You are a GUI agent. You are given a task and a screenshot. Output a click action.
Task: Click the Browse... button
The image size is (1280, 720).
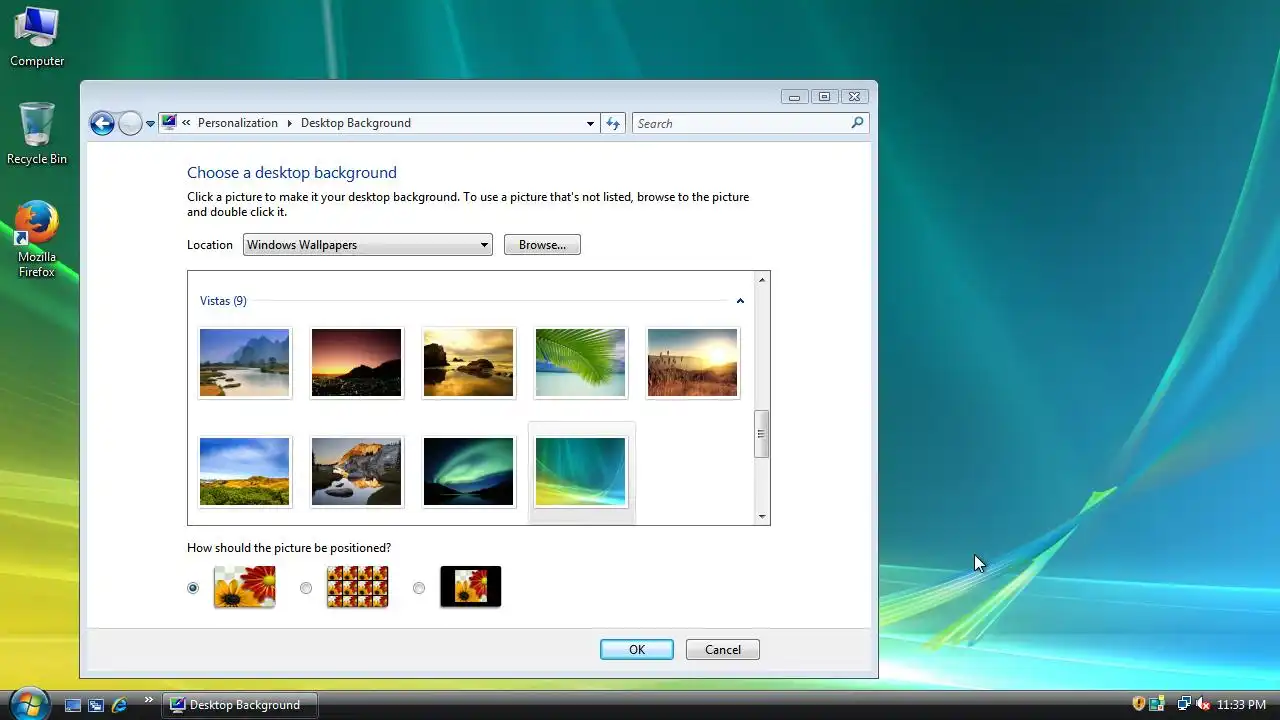[x=542, y=245]
